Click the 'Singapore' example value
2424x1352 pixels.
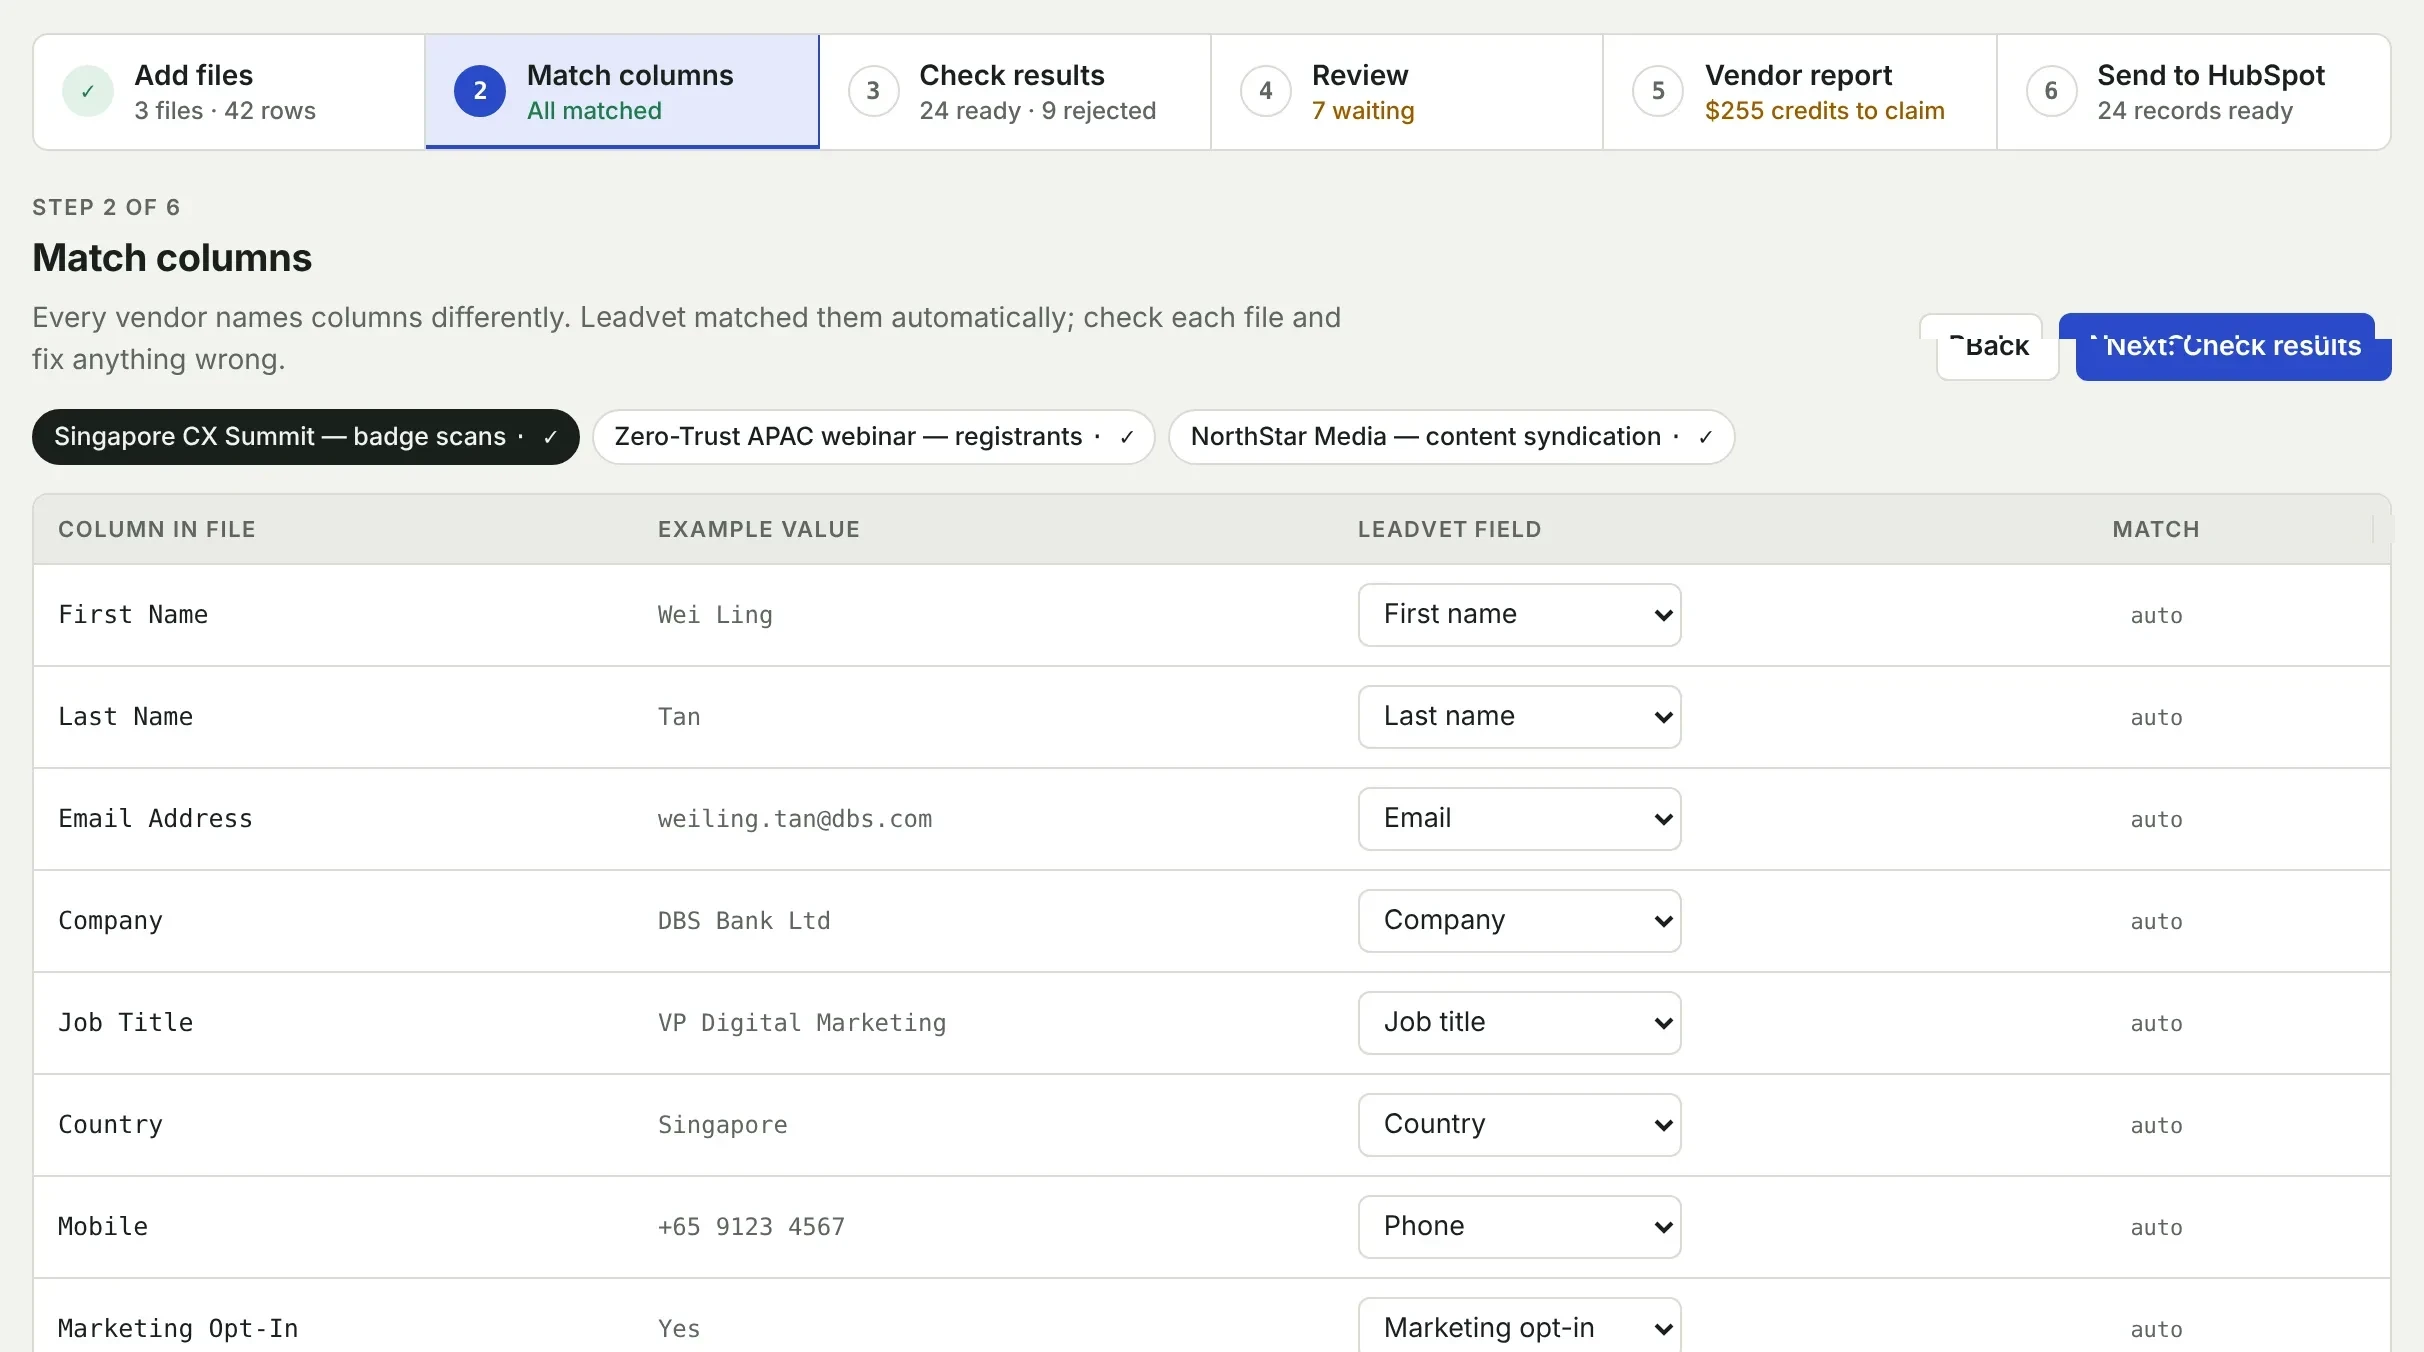click(x=722, y=1125)
